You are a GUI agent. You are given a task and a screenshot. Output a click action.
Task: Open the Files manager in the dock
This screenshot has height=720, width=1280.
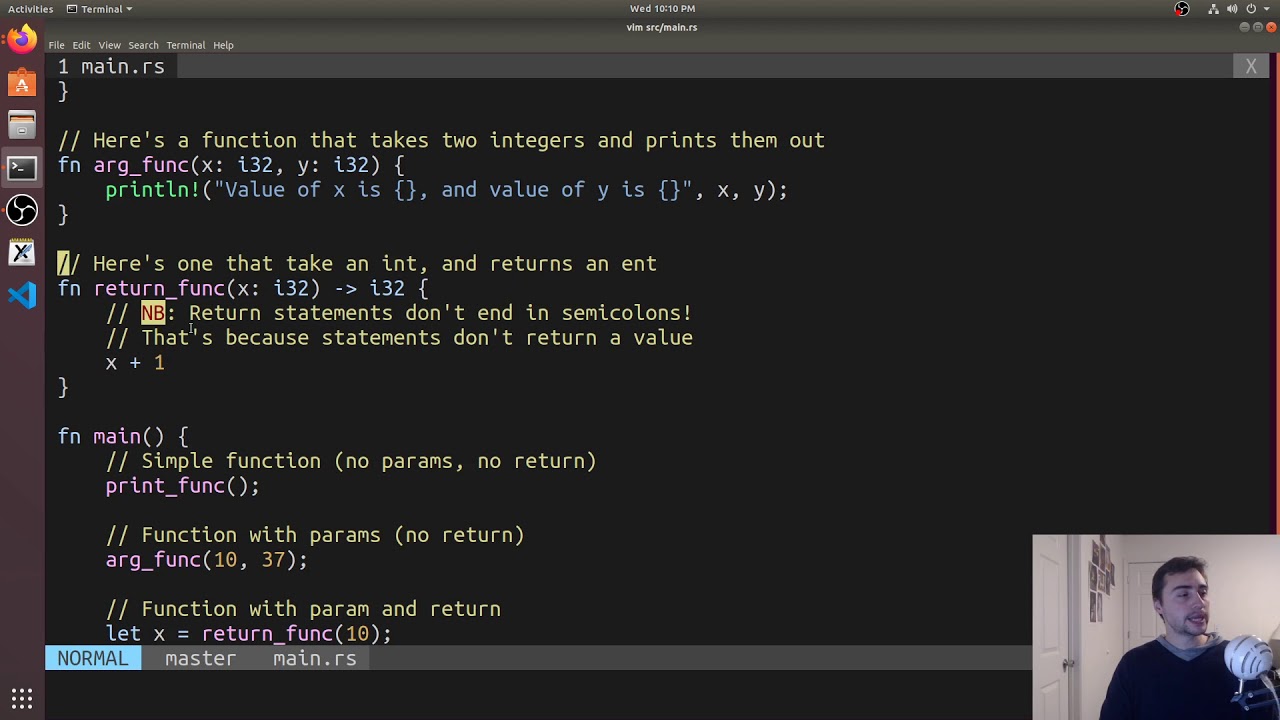coord(22,126)
